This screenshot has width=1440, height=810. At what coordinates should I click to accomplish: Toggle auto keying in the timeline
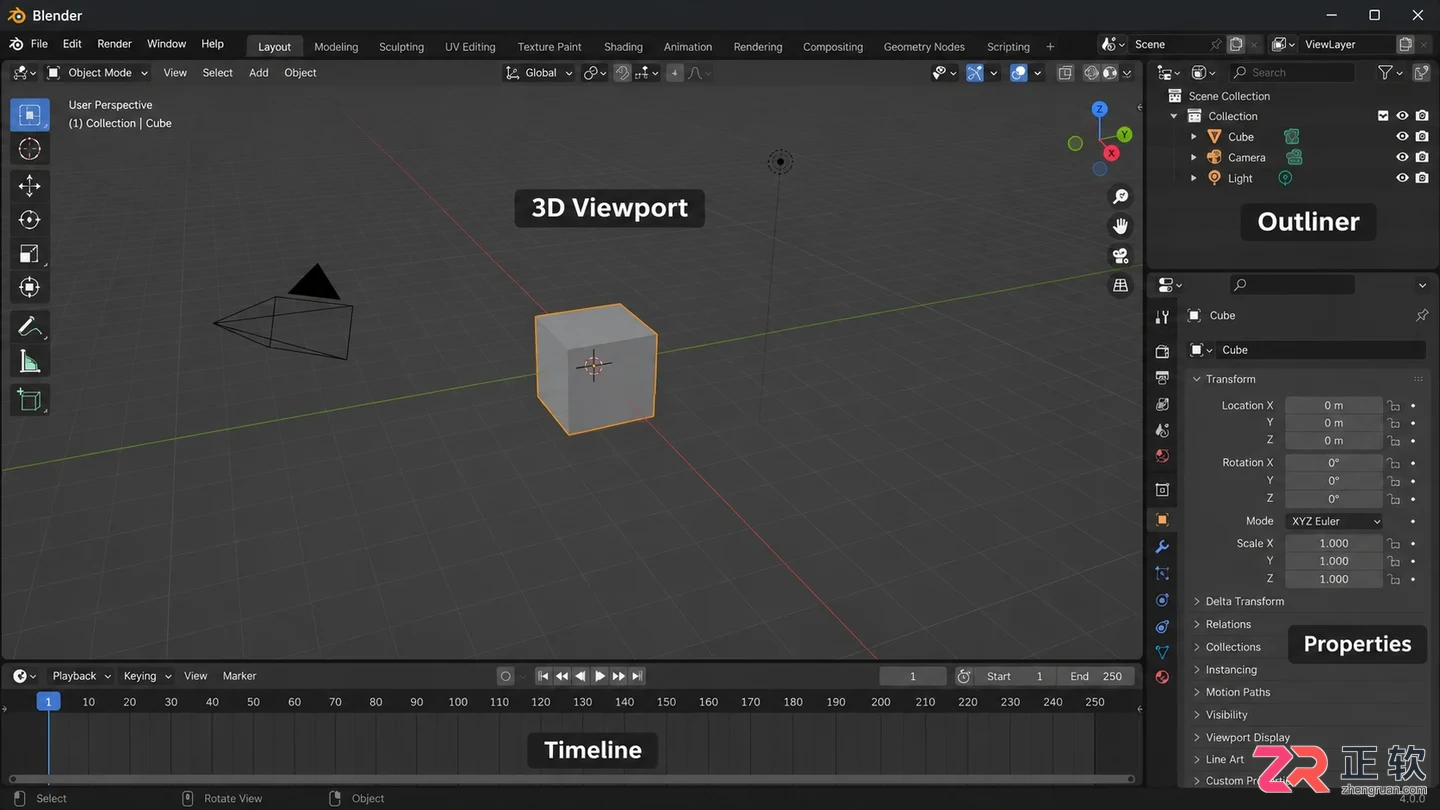(x=506, y=676)
